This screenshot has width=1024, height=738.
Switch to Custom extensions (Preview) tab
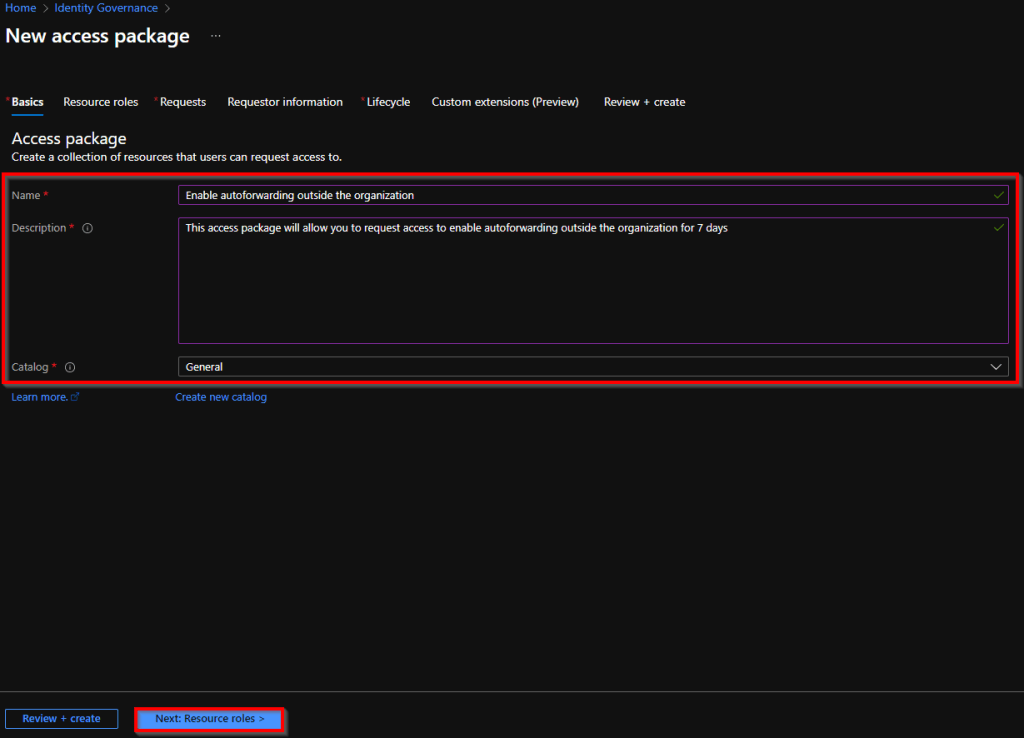click(x=505, y=102)
